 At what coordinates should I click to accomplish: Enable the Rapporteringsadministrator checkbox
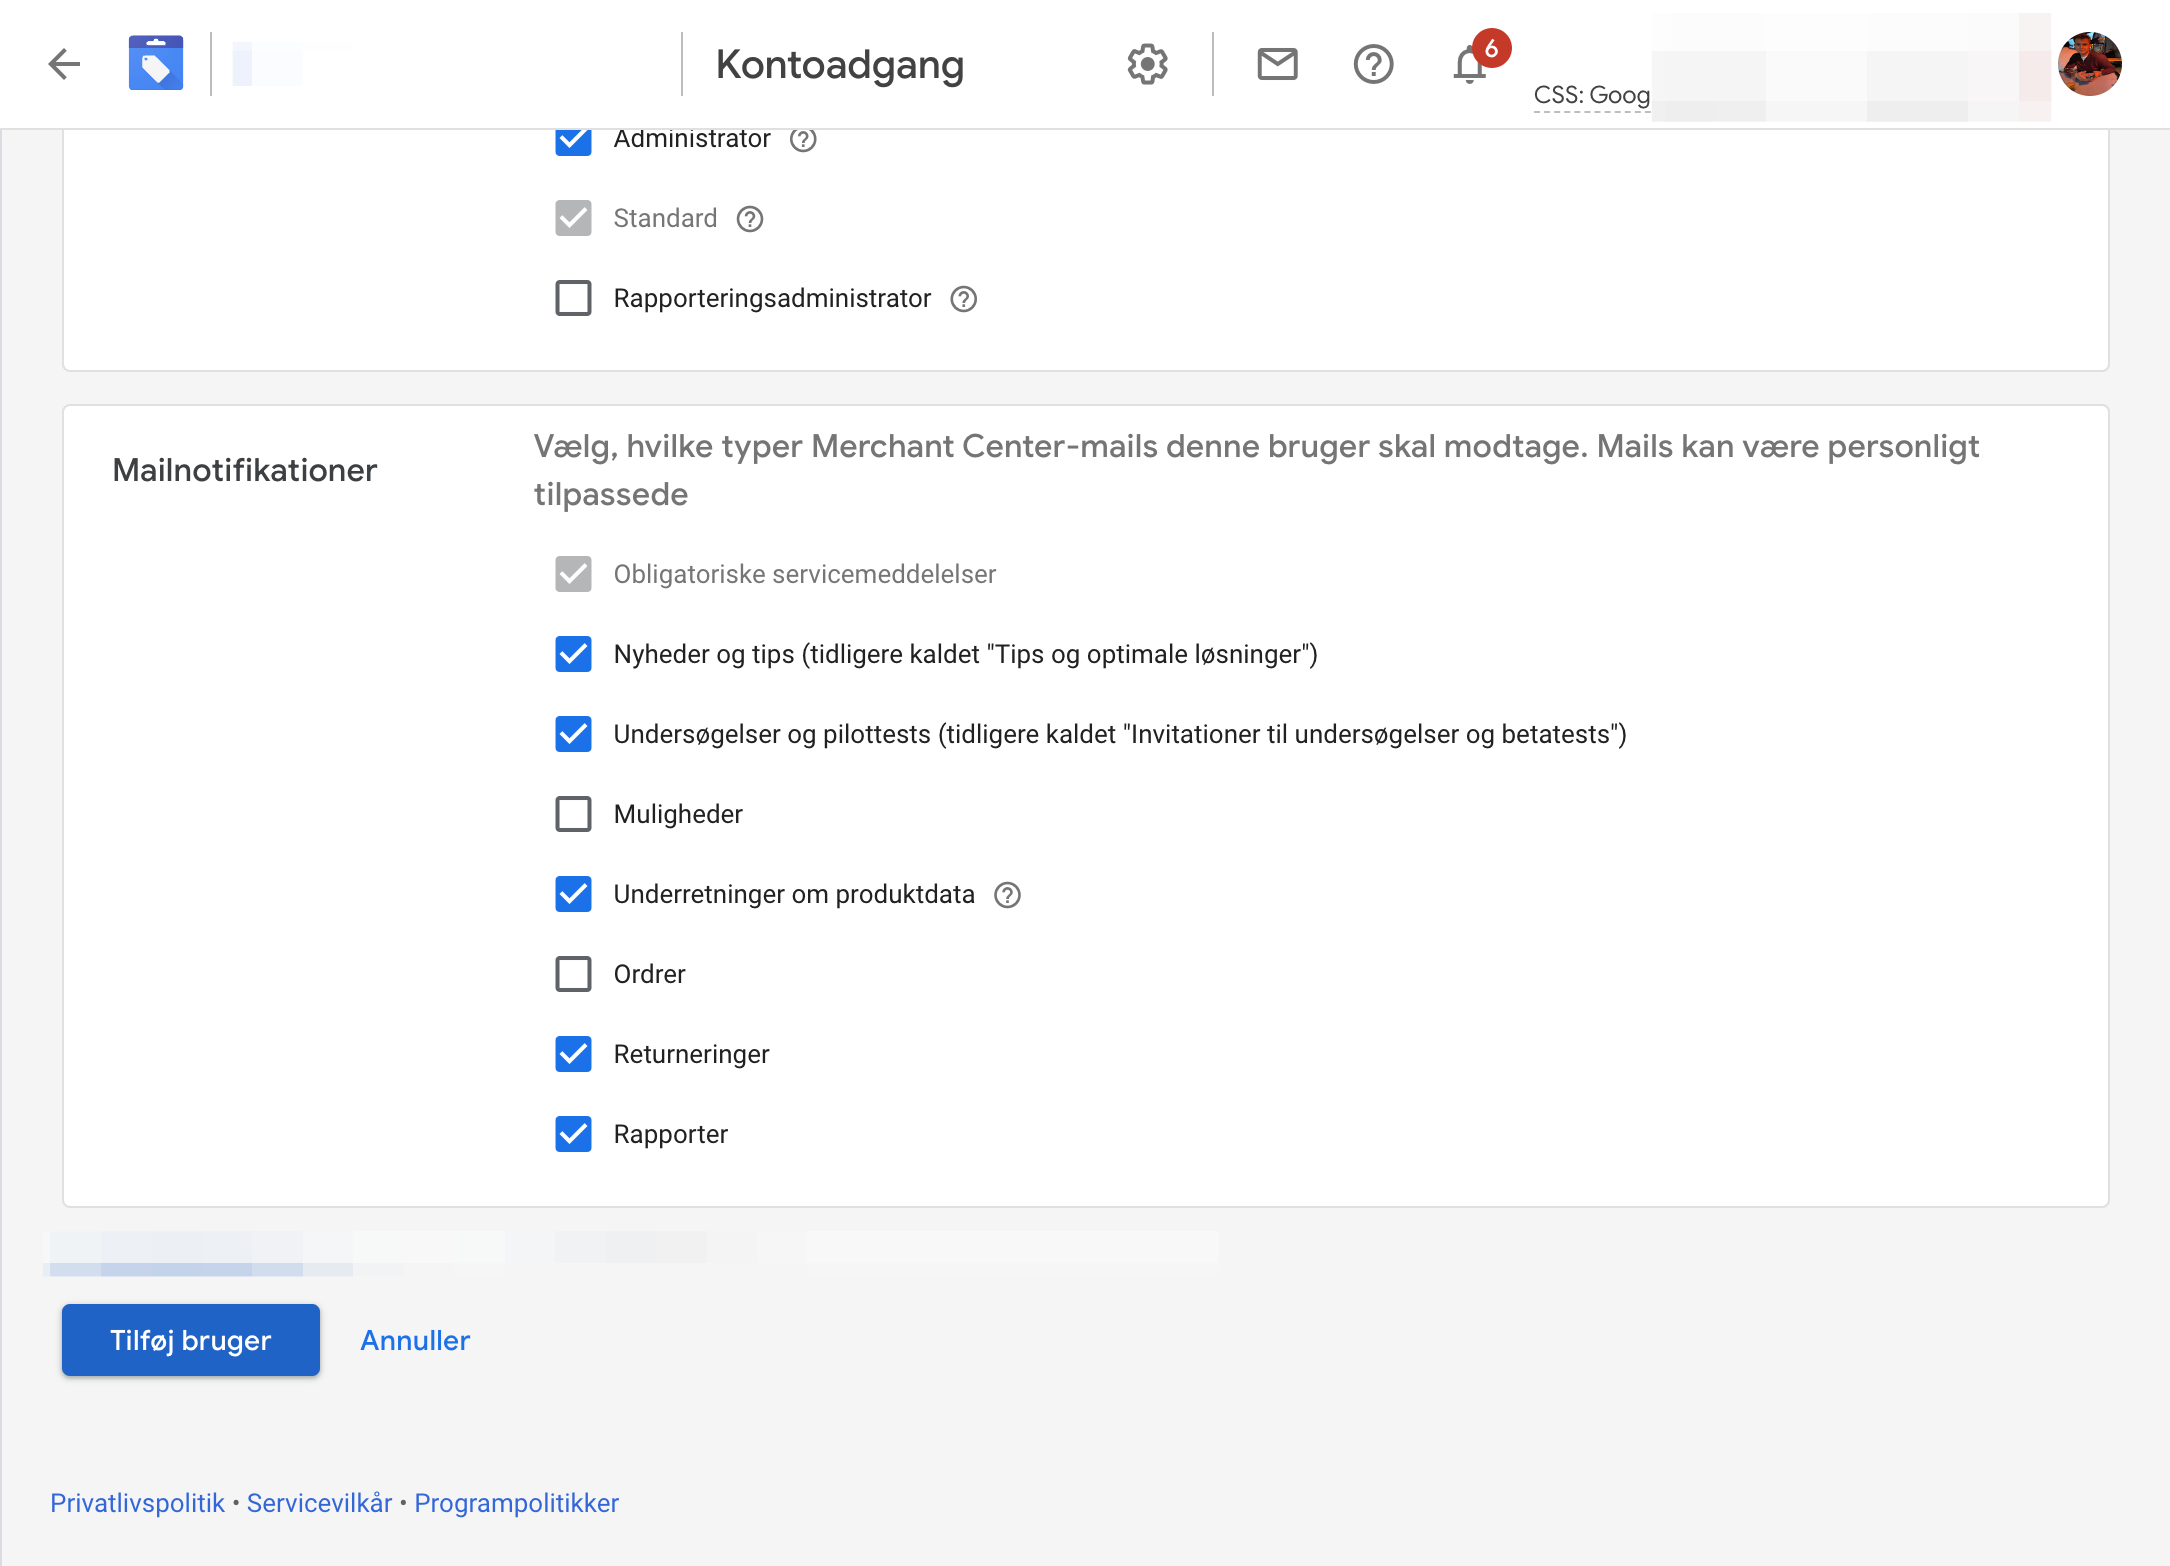point(574,298)
